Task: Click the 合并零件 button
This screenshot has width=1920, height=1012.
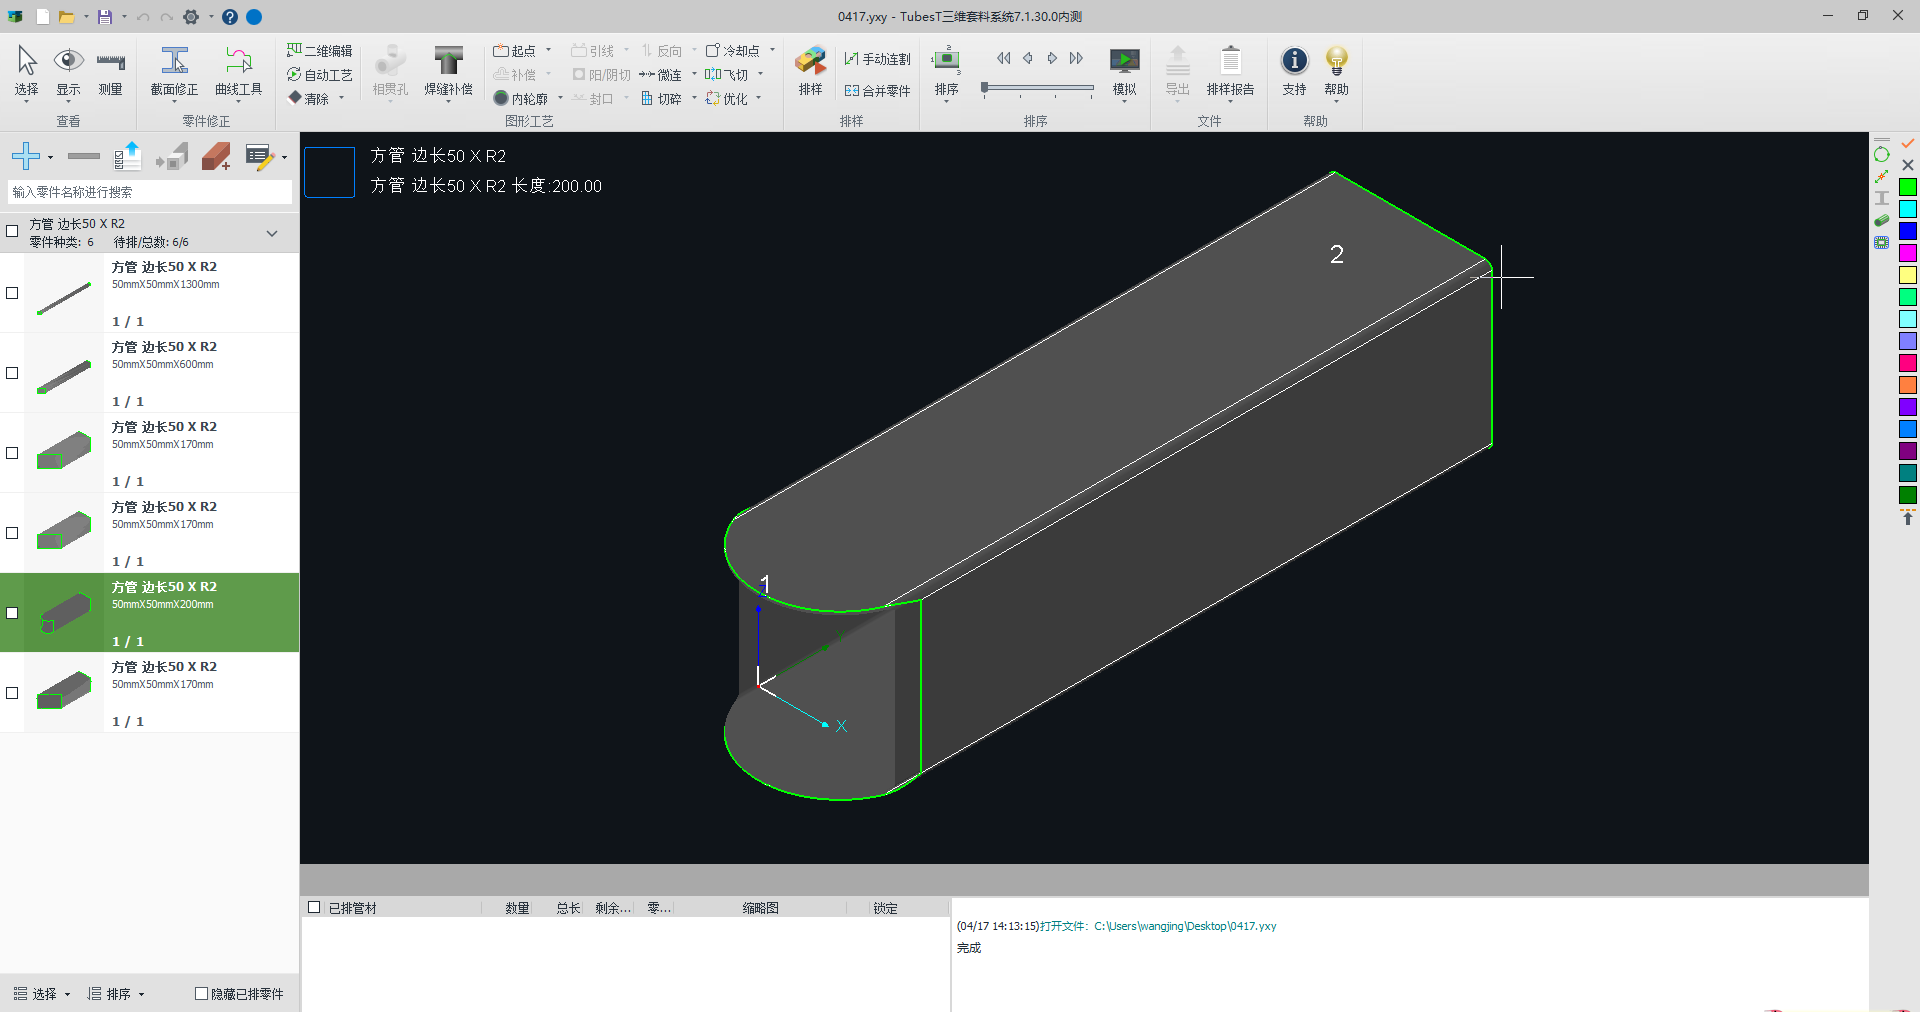Action: pyautogui.click(x=877, y=91)
